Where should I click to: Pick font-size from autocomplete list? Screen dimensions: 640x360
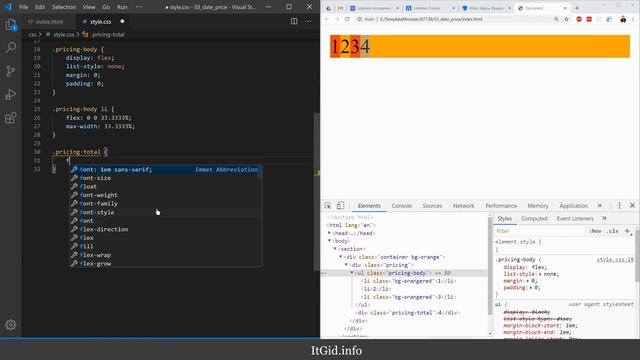coord(166,178)
